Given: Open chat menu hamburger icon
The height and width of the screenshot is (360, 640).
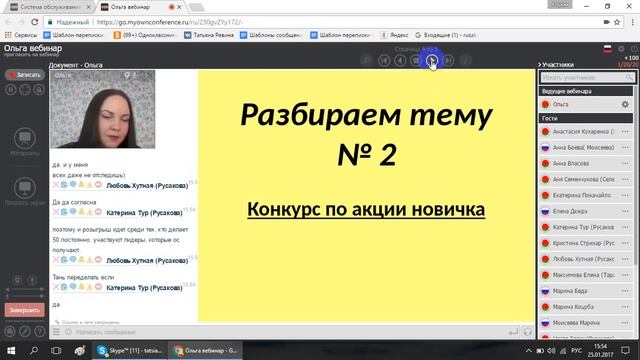Looking at the screenshot, I should (56, 332).
